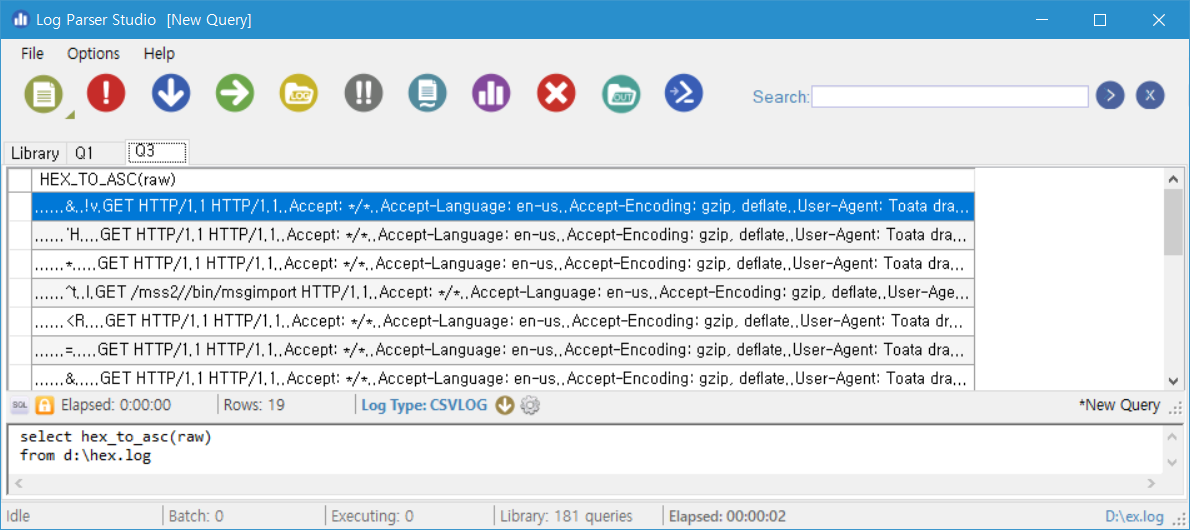
Task: Toggle the orange lock icon
Action: [45, 405]
